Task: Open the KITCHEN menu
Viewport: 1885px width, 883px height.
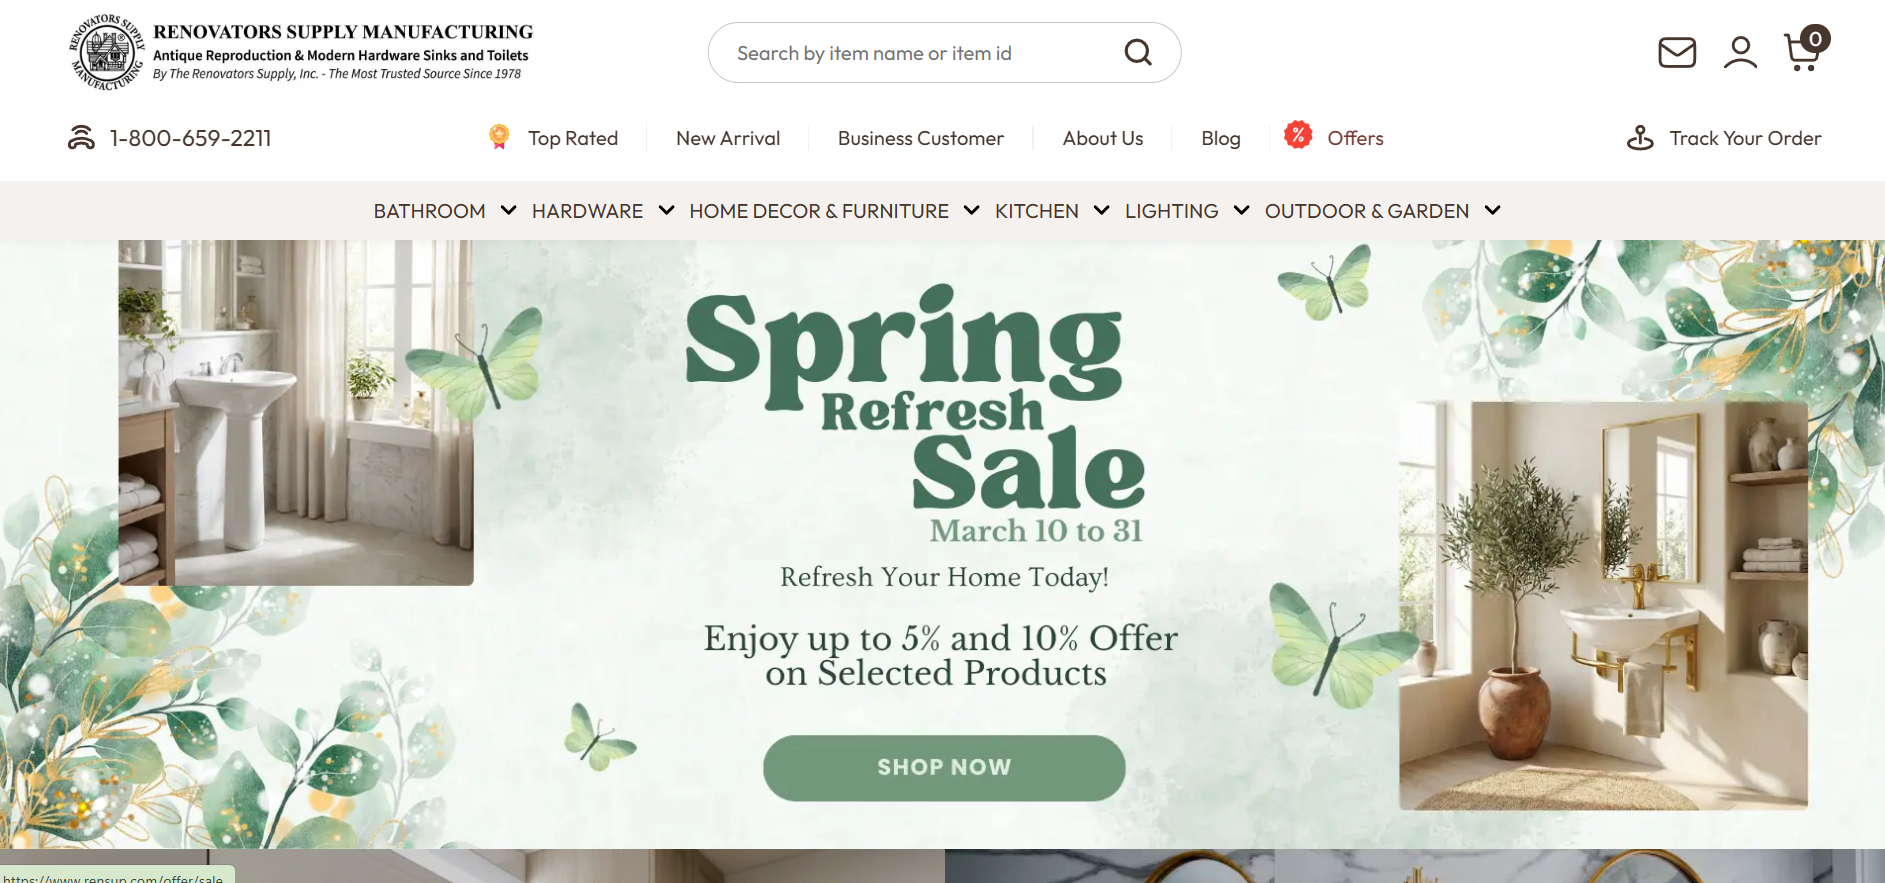Action: (x=1037, y=211)
